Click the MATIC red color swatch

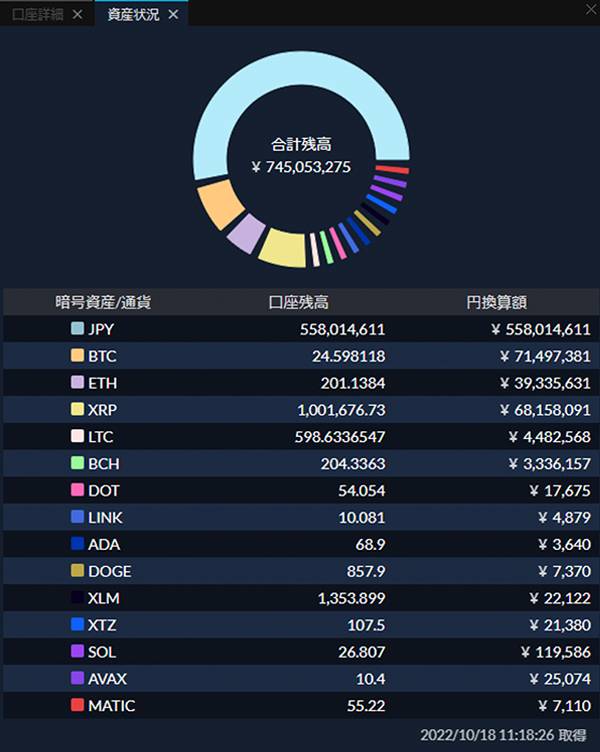(x=77, y=705)
